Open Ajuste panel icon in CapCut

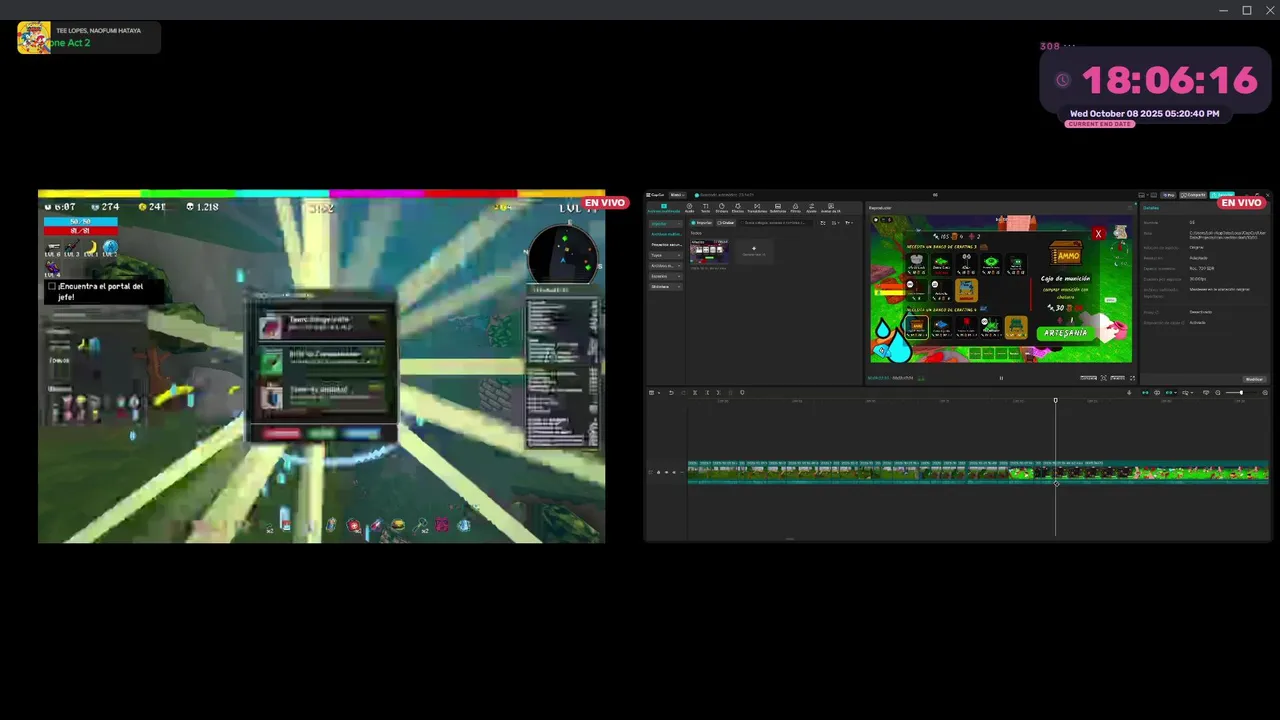(x=811, y=207)
